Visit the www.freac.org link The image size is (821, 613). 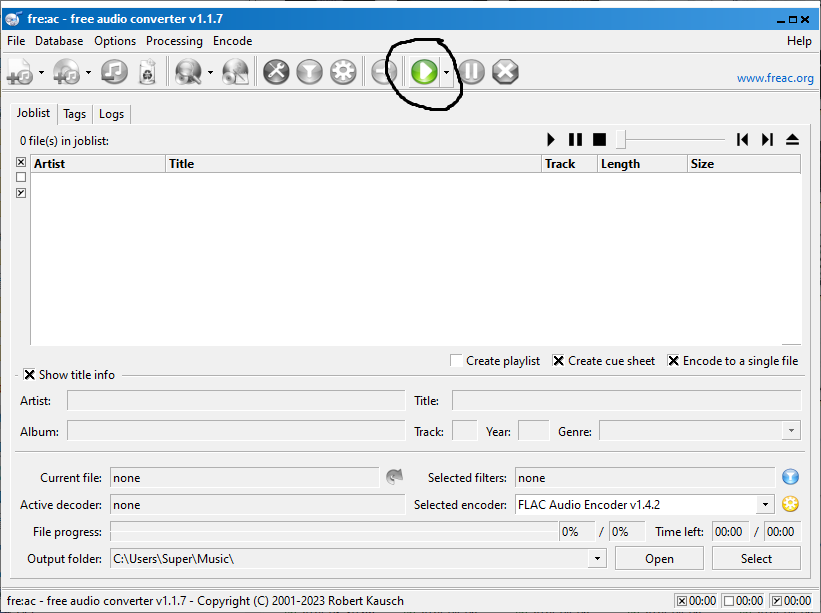775,78
